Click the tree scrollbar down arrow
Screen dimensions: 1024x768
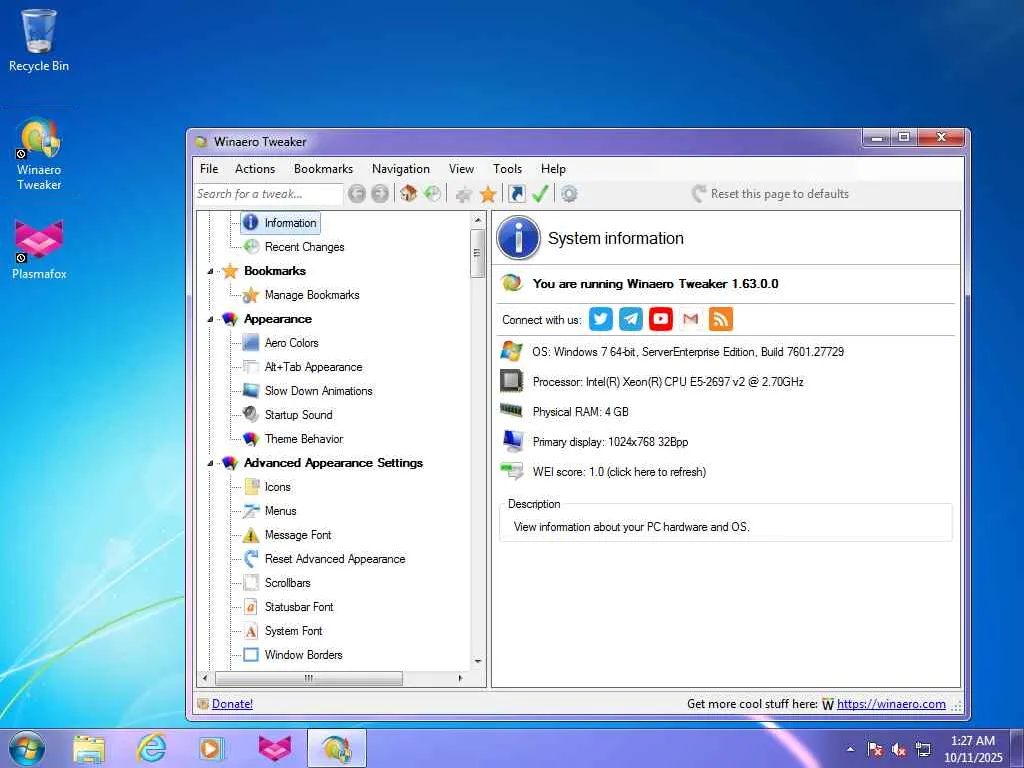(x=477, y=662)
